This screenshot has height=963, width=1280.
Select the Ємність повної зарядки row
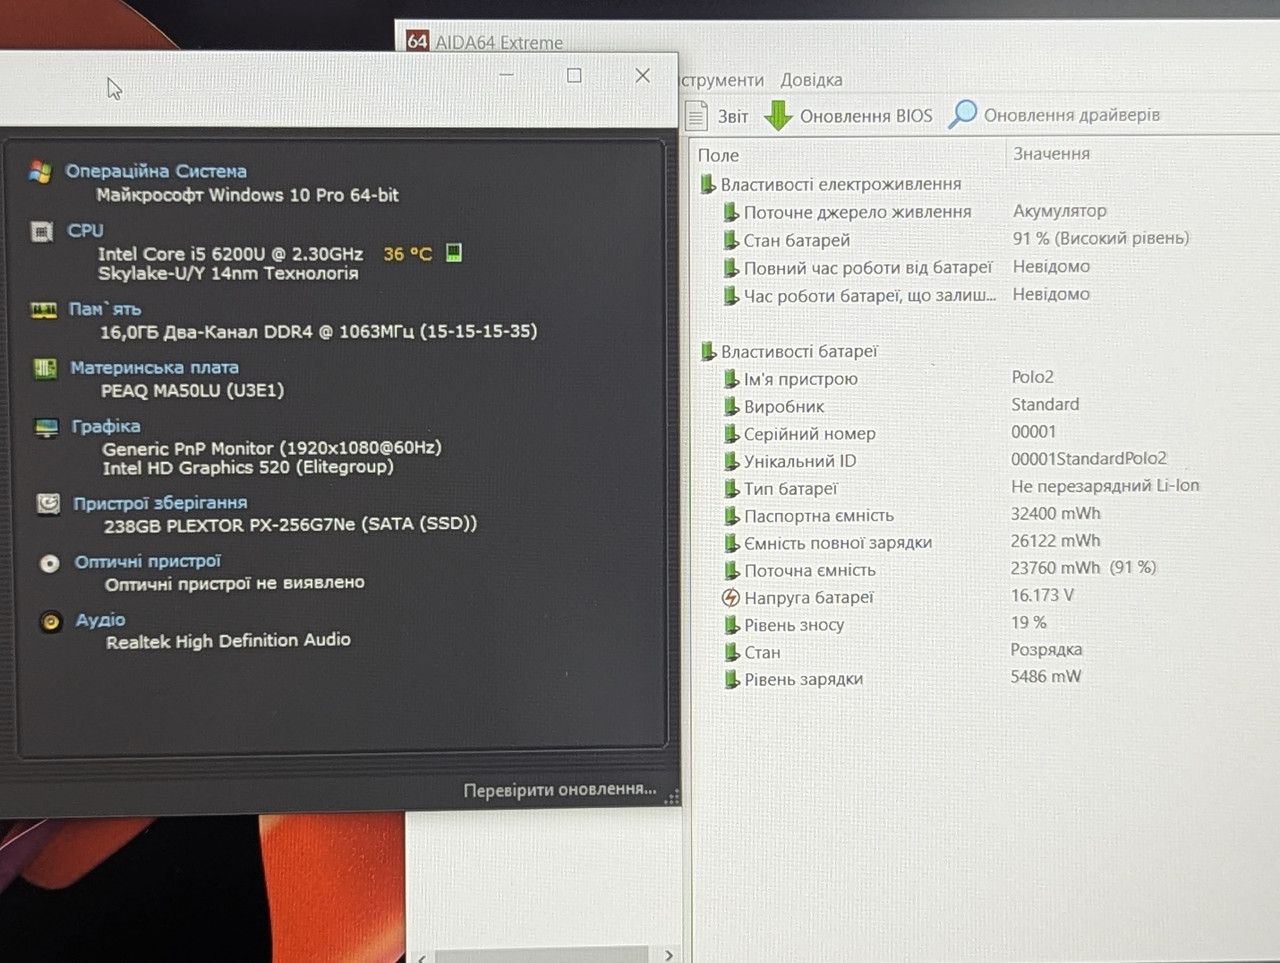(x=912, y=542)
